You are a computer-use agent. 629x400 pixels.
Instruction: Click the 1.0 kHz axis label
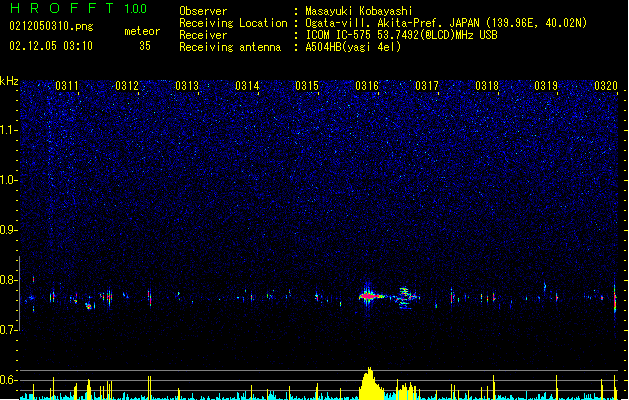pyautogui.click(x=8, y=180)
